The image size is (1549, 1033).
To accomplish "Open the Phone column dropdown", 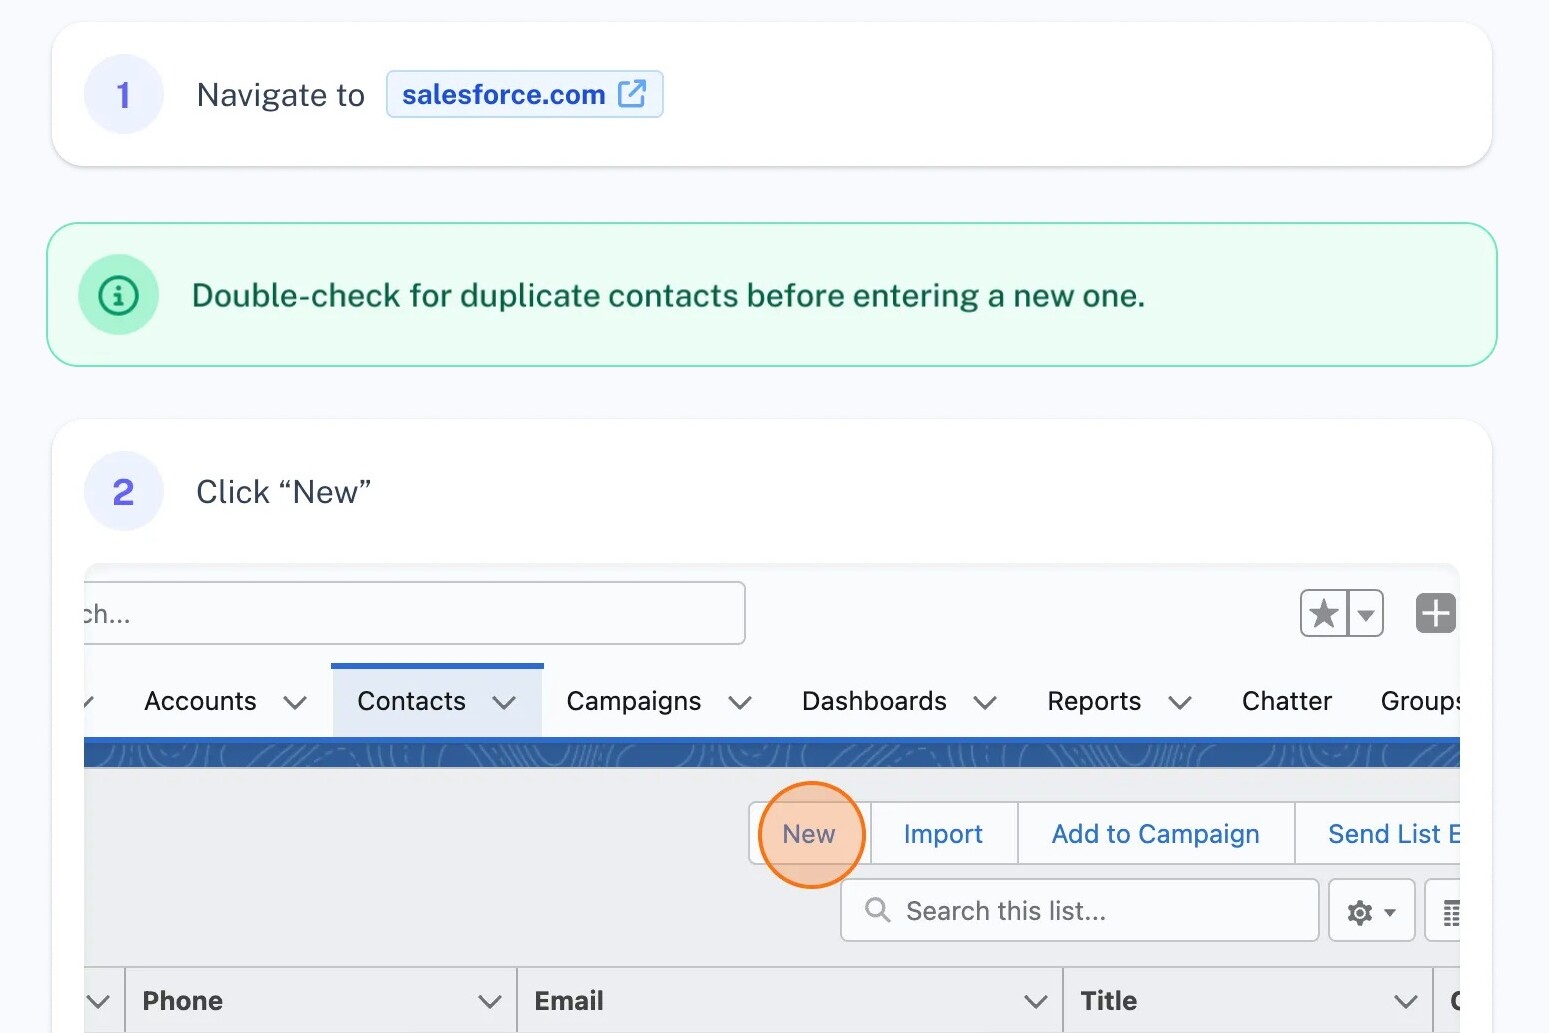I will [x=489, y=1001].
